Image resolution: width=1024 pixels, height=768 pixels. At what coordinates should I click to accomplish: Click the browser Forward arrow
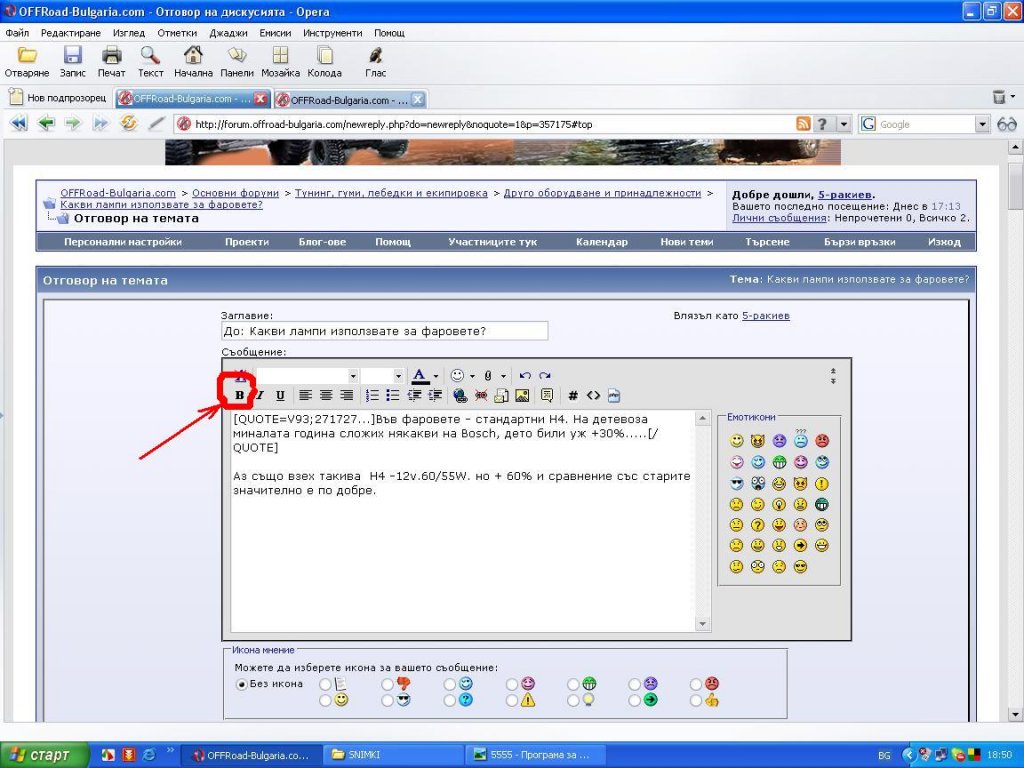[72, 123]
